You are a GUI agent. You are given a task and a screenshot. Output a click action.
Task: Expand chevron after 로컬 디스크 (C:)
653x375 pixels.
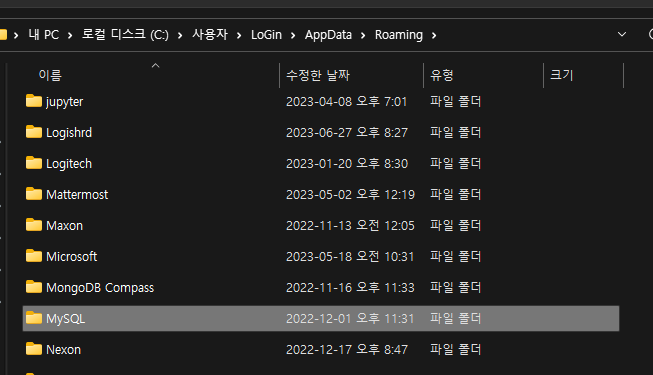(x=180, y=36)
